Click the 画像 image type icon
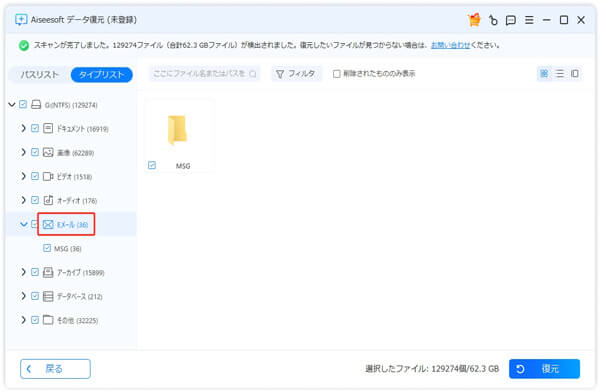 (48, 152)
